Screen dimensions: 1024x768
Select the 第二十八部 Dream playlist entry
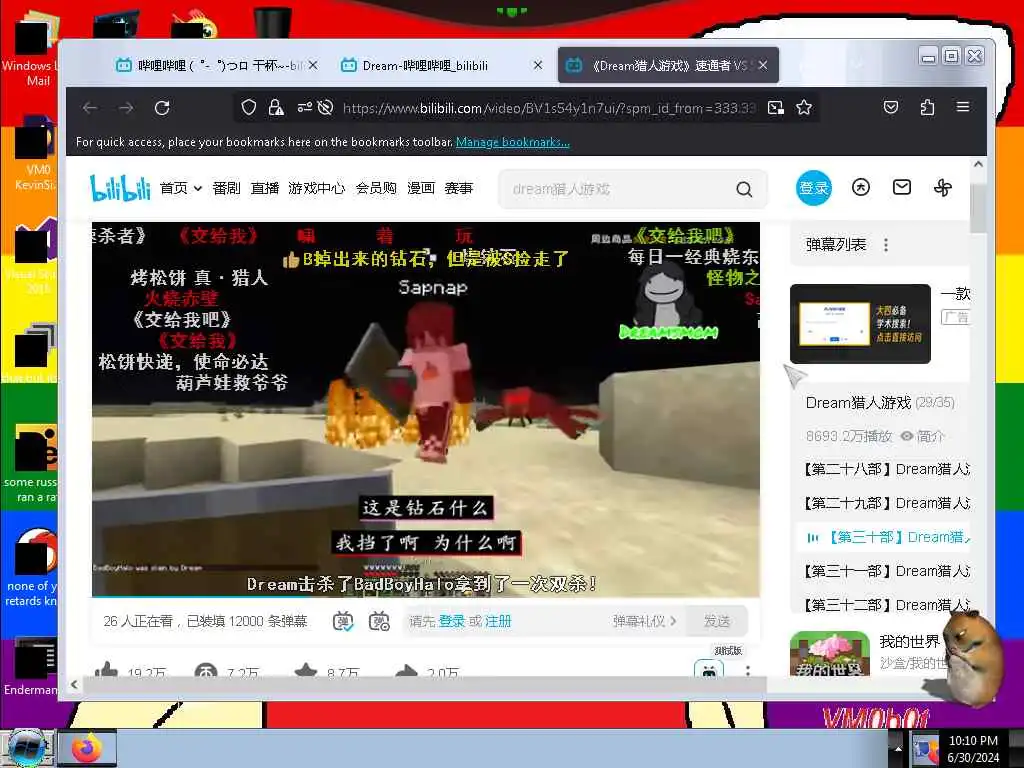coord(886,469)
